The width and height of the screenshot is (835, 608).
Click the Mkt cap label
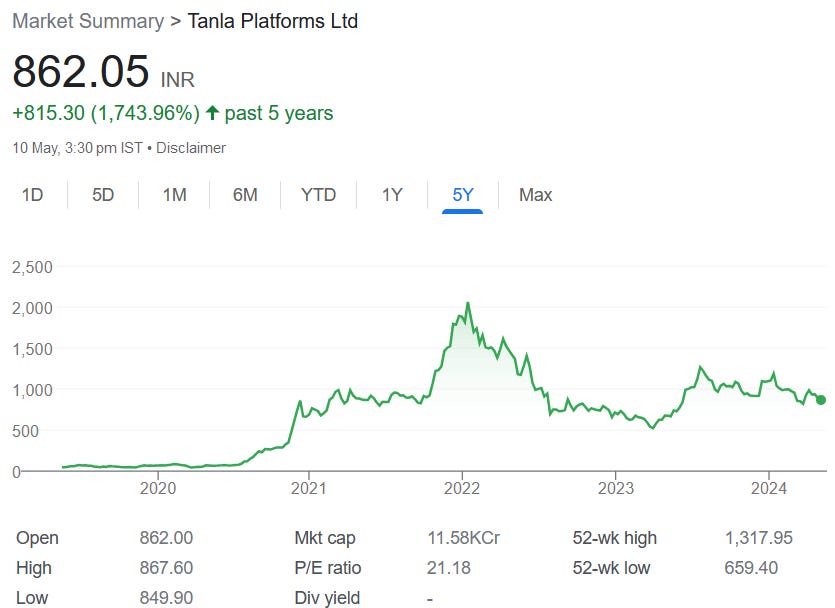point(325,538)
